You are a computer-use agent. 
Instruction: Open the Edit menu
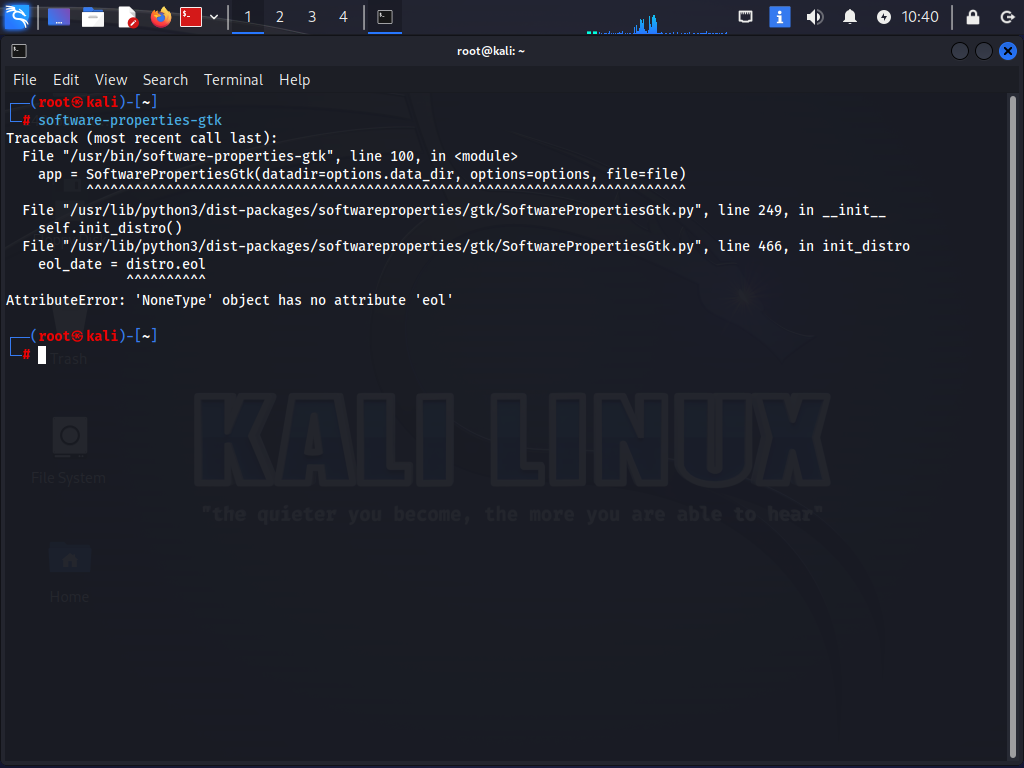pos(66,80)
